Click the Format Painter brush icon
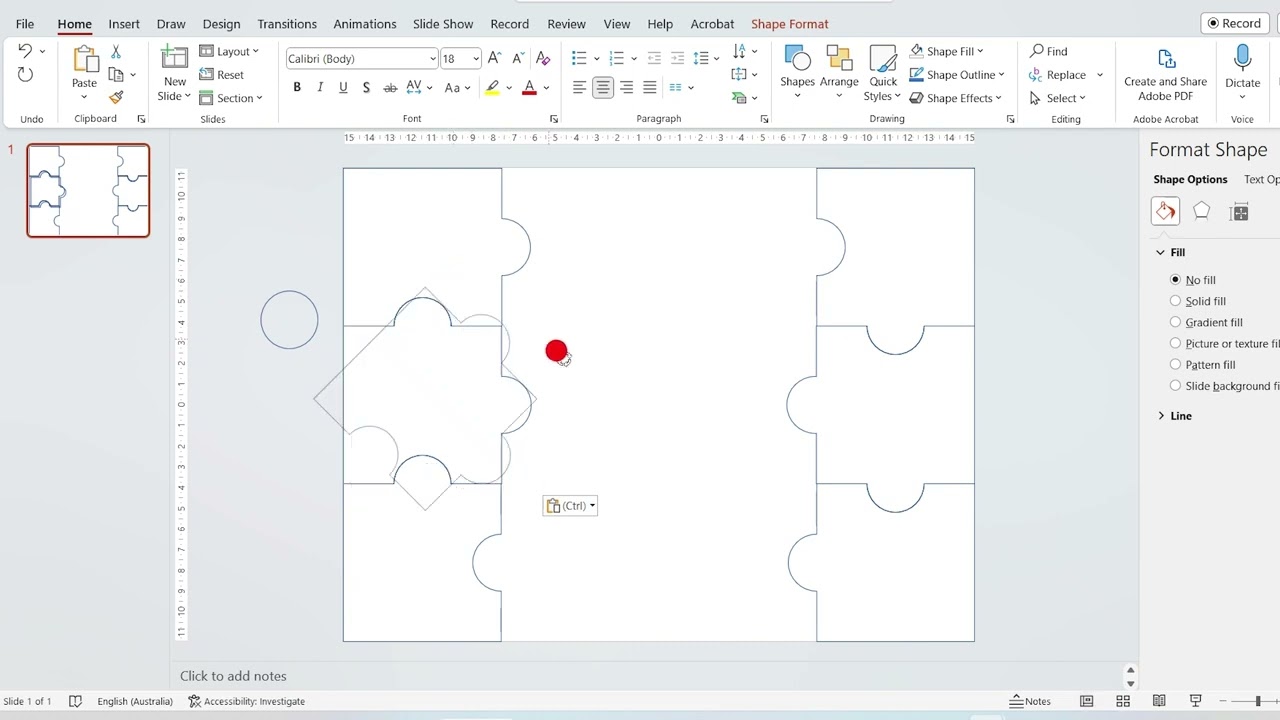The image size is (1280, 720). click(116, 97)
